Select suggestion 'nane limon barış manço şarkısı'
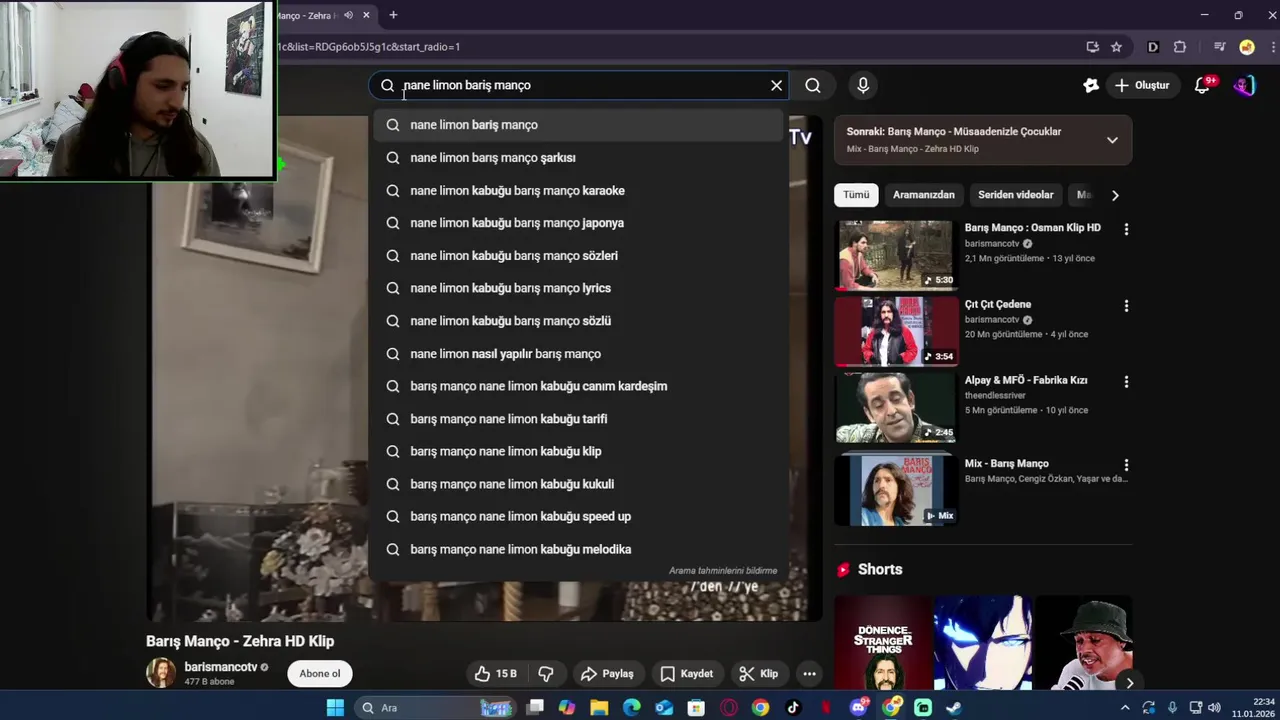 click(x=578, y=157)
